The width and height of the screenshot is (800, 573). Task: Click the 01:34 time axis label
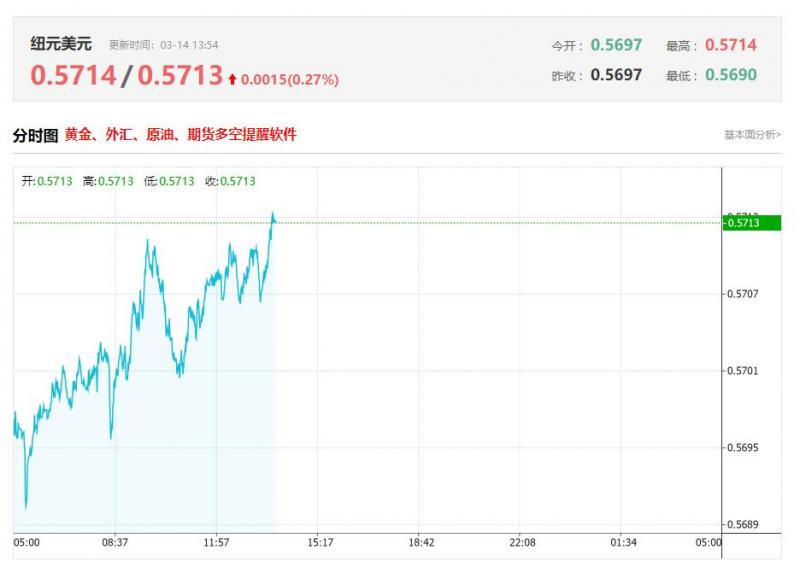click(x=623, y=542)
